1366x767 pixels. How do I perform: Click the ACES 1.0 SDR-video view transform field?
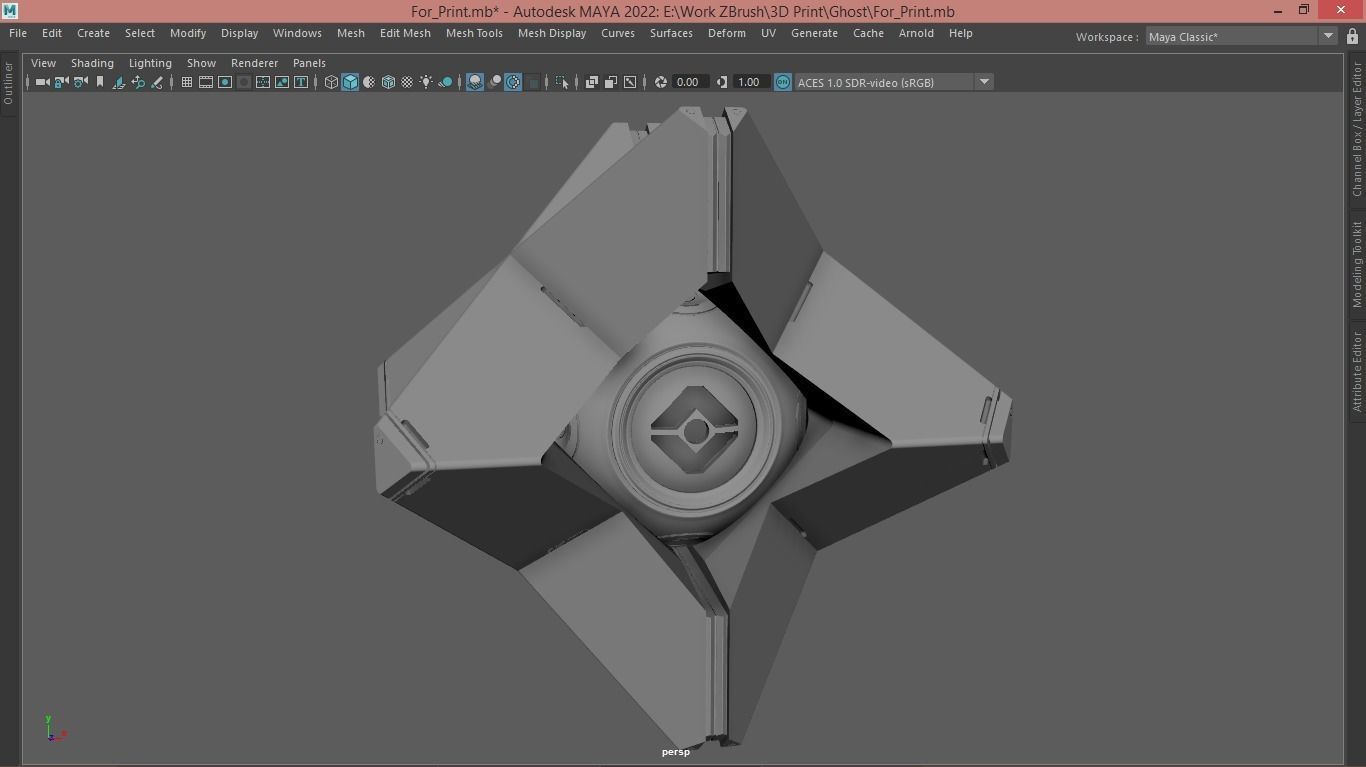point(884,82)
